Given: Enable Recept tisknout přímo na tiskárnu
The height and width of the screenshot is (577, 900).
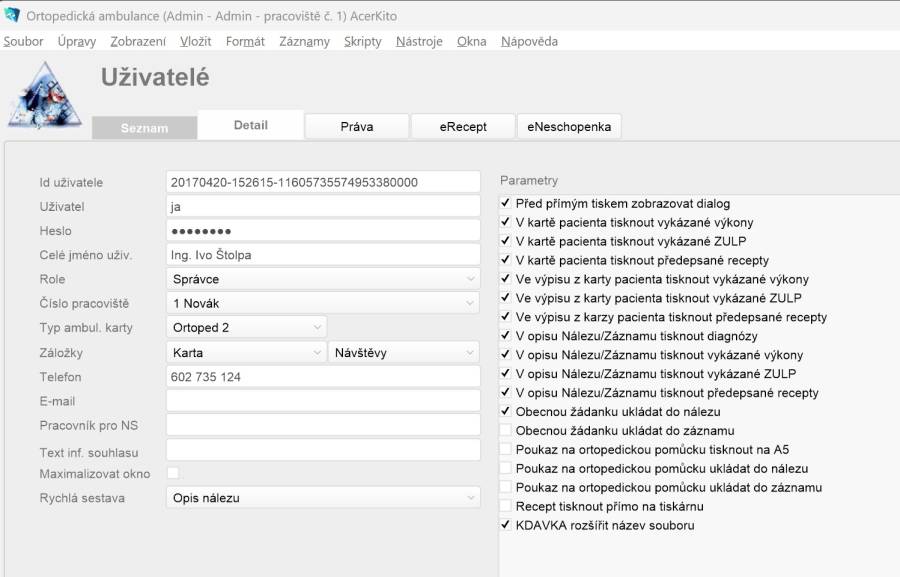Looking at the screenshot, I should pos(506,506).
